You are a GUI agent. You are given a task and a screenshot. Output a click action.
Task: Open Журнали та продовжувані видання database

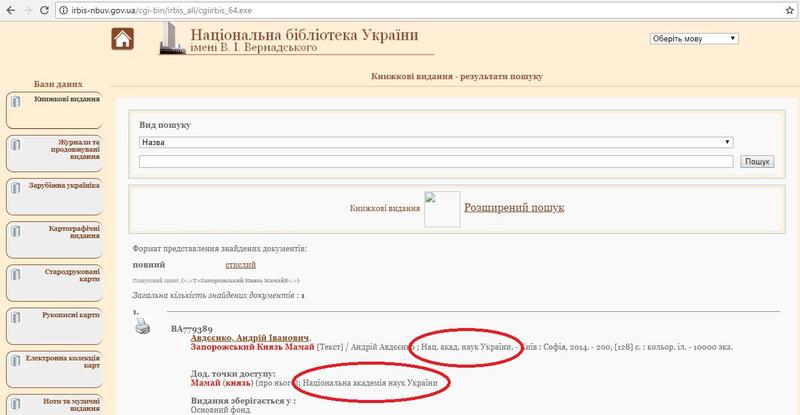(54, 153)
